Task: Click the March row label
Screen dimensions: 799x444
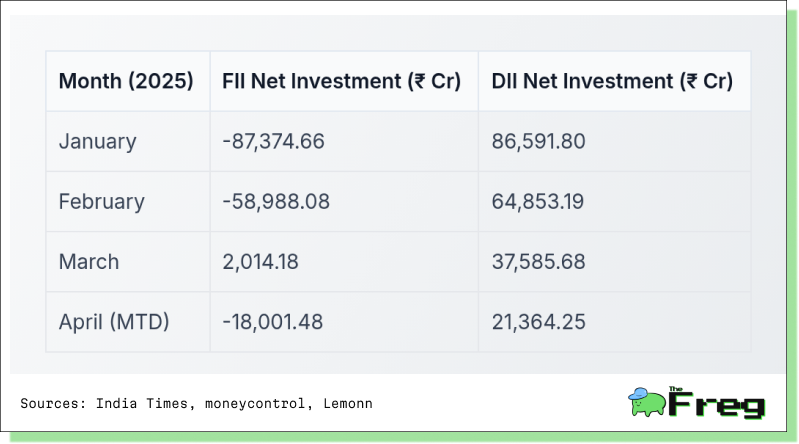Action: [x=89, y=262]
